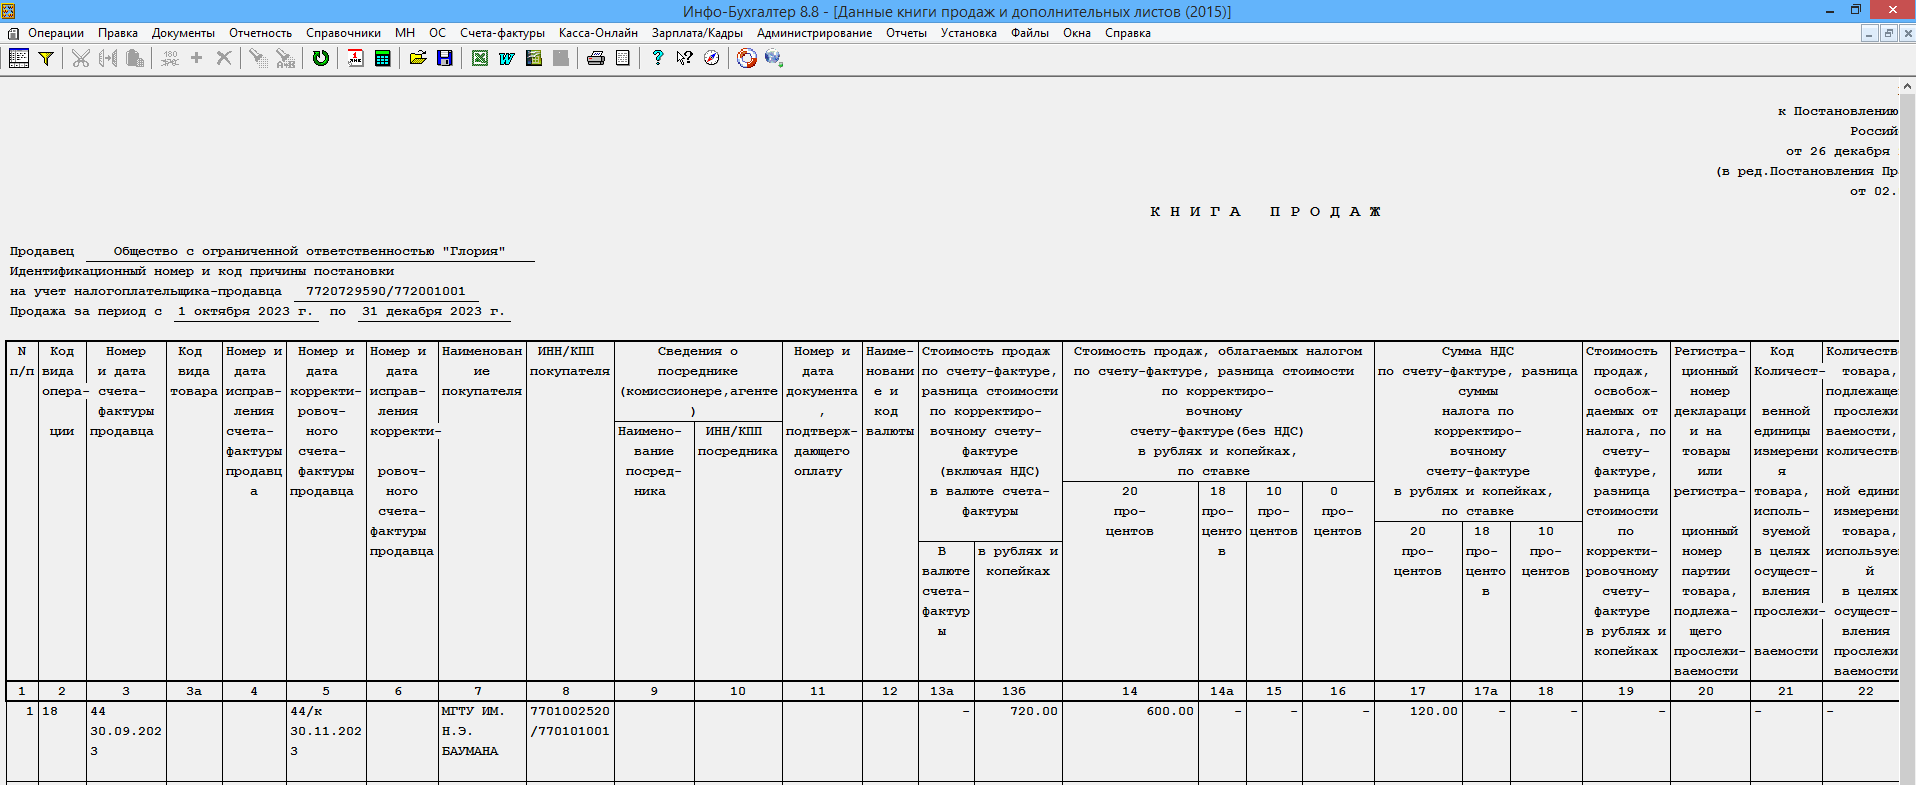The height and width of the screenshot is (785, 1916).
Task: Open the Файлы menu
Action: point(1029,33)
